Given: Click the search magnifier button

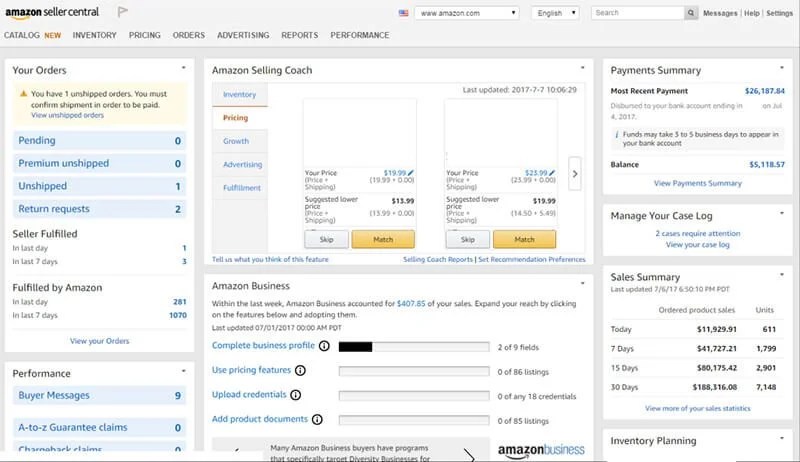Looking at the screenshot, I should (x=690, y=13).
